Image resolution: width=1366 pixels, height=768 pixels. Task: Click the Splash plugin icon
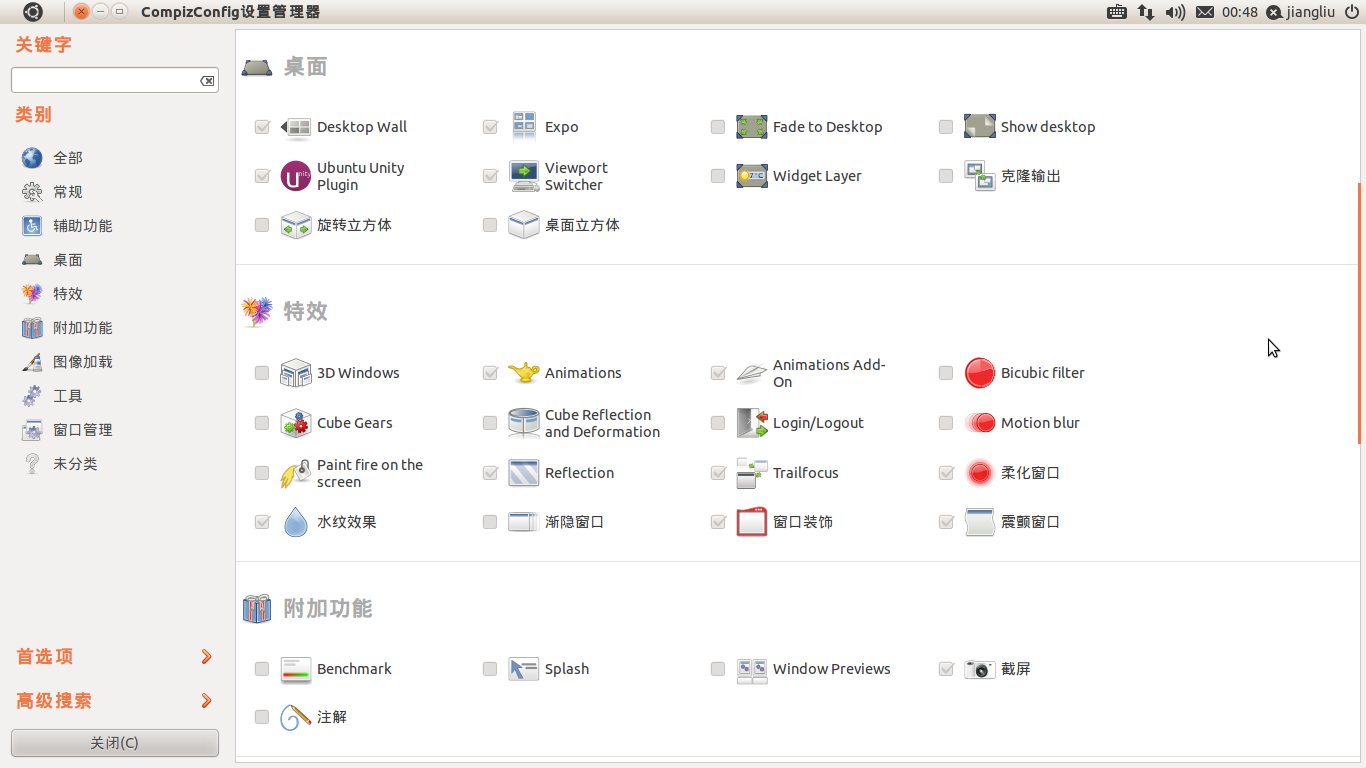pos(524,669)
